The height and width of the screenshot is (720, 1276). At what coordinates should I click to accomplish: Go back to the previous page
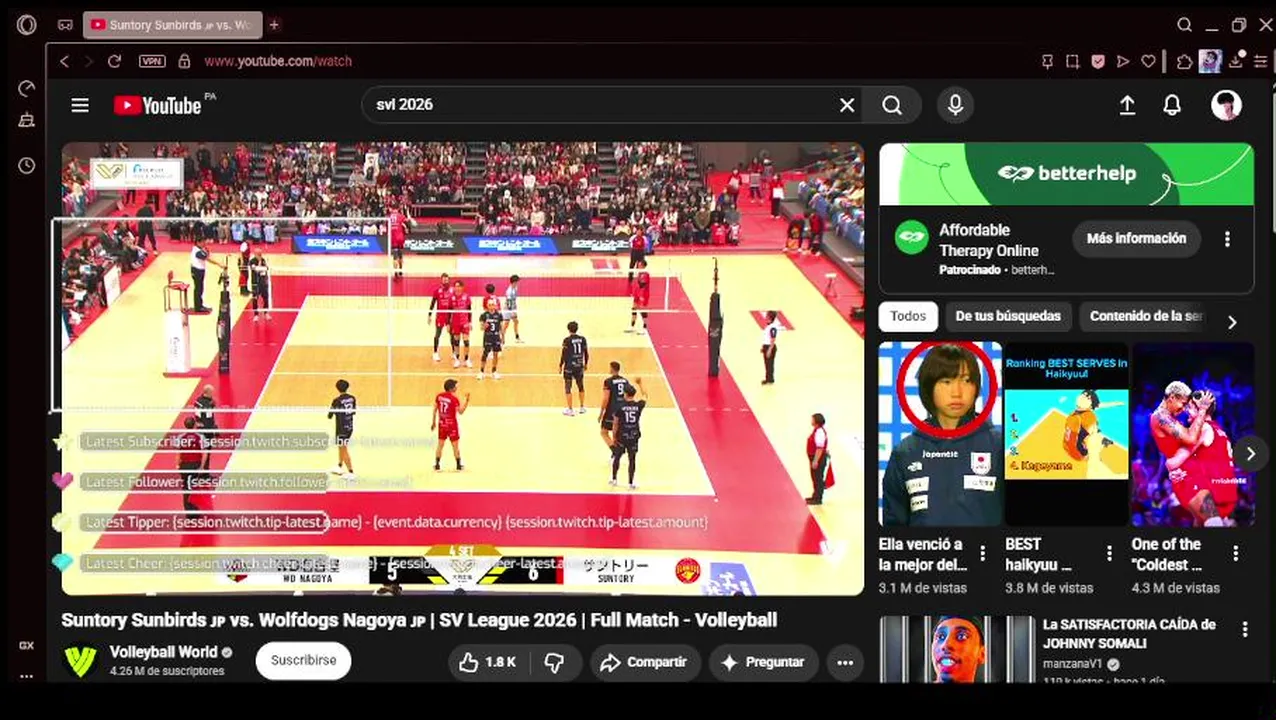65,61
